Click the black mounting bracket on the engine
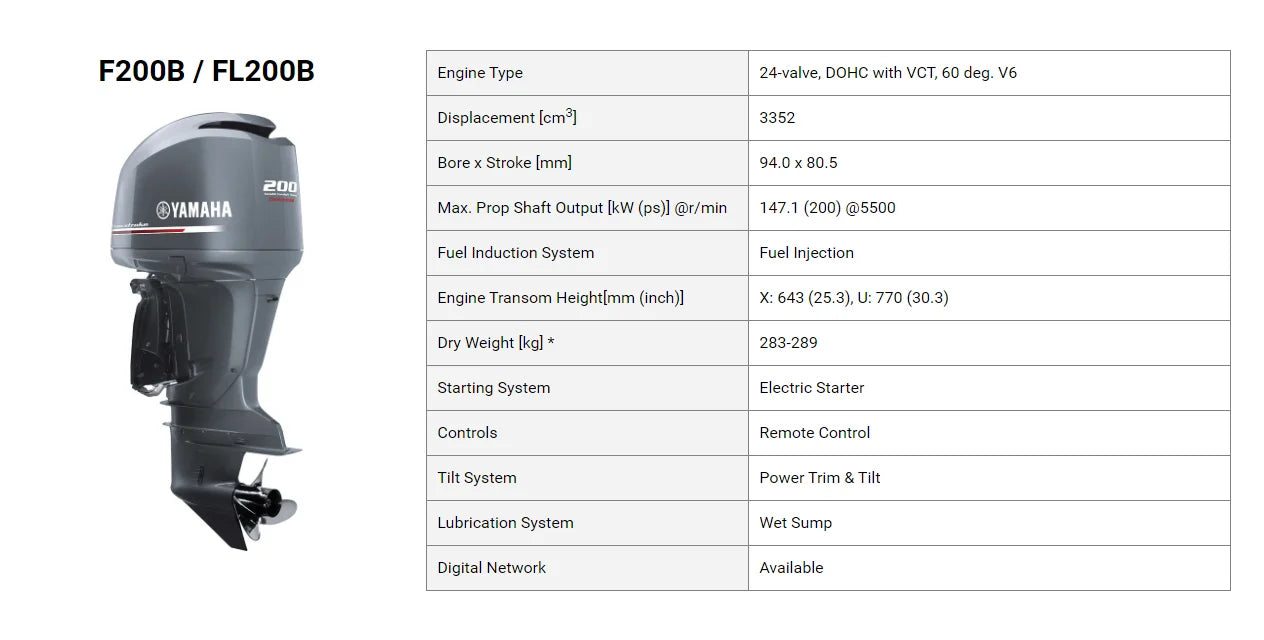The width and height of the screenshot is (1264, 640). [x=153, y=335]
